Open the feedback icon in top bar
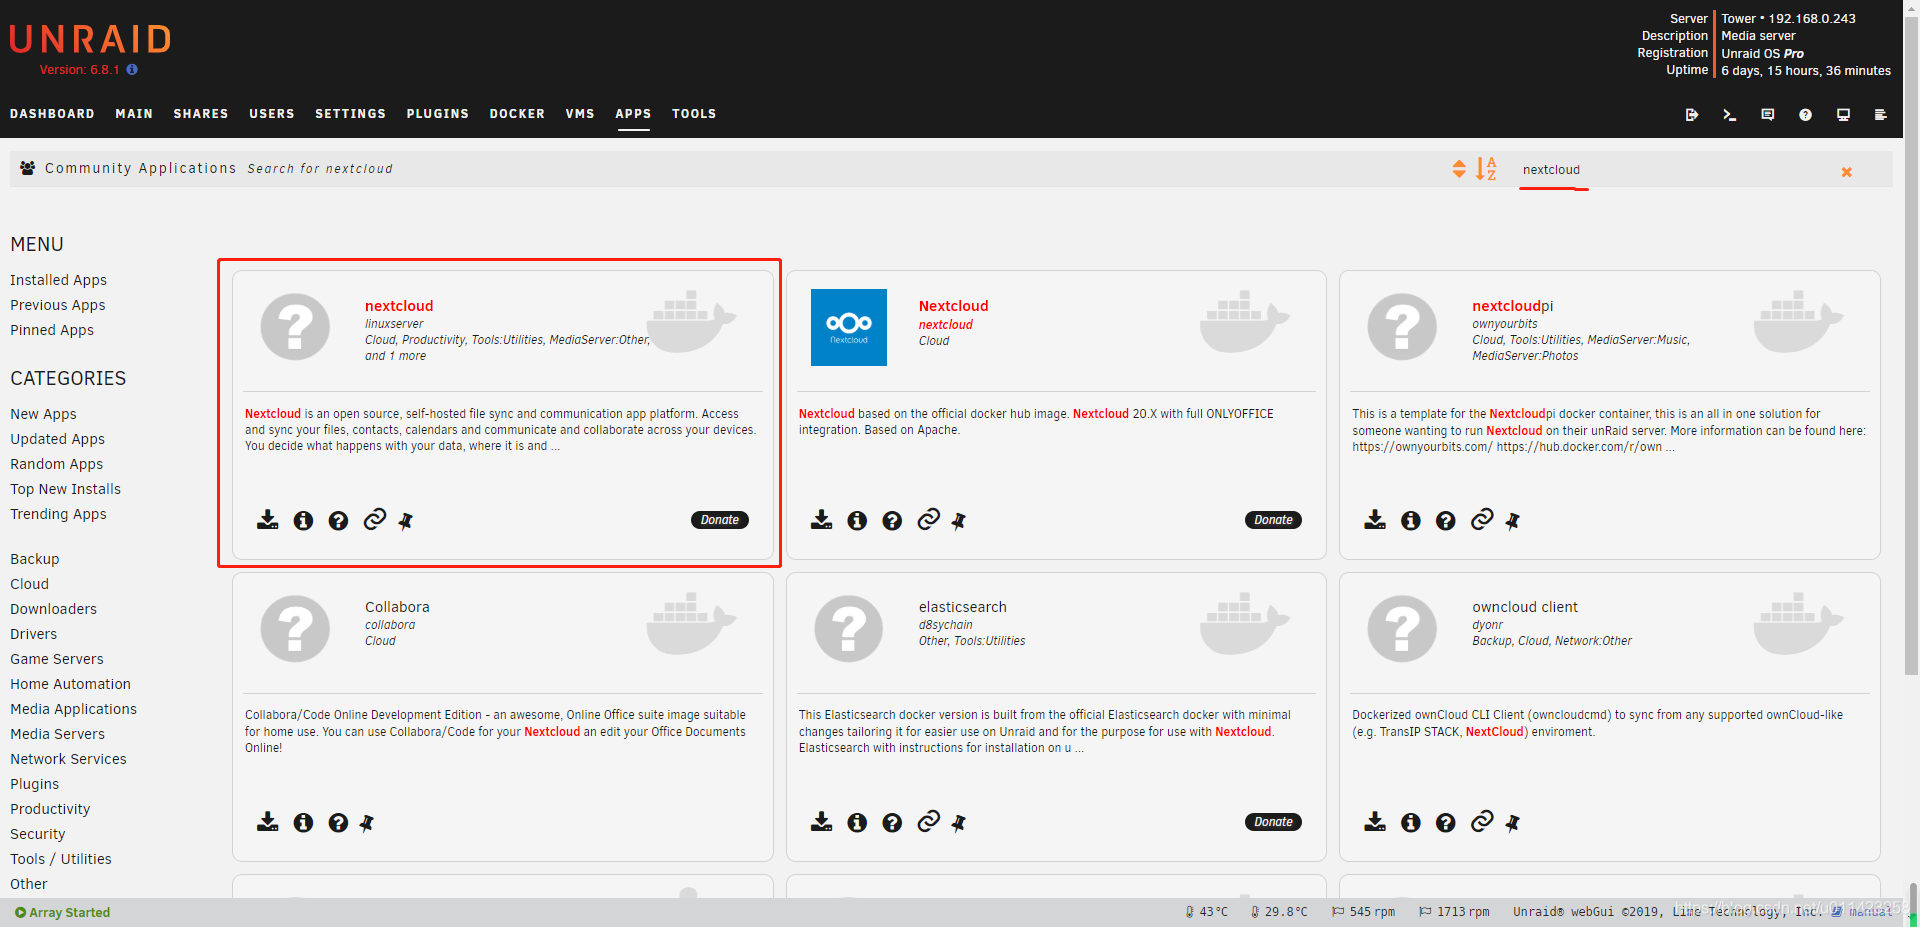 1767,115
